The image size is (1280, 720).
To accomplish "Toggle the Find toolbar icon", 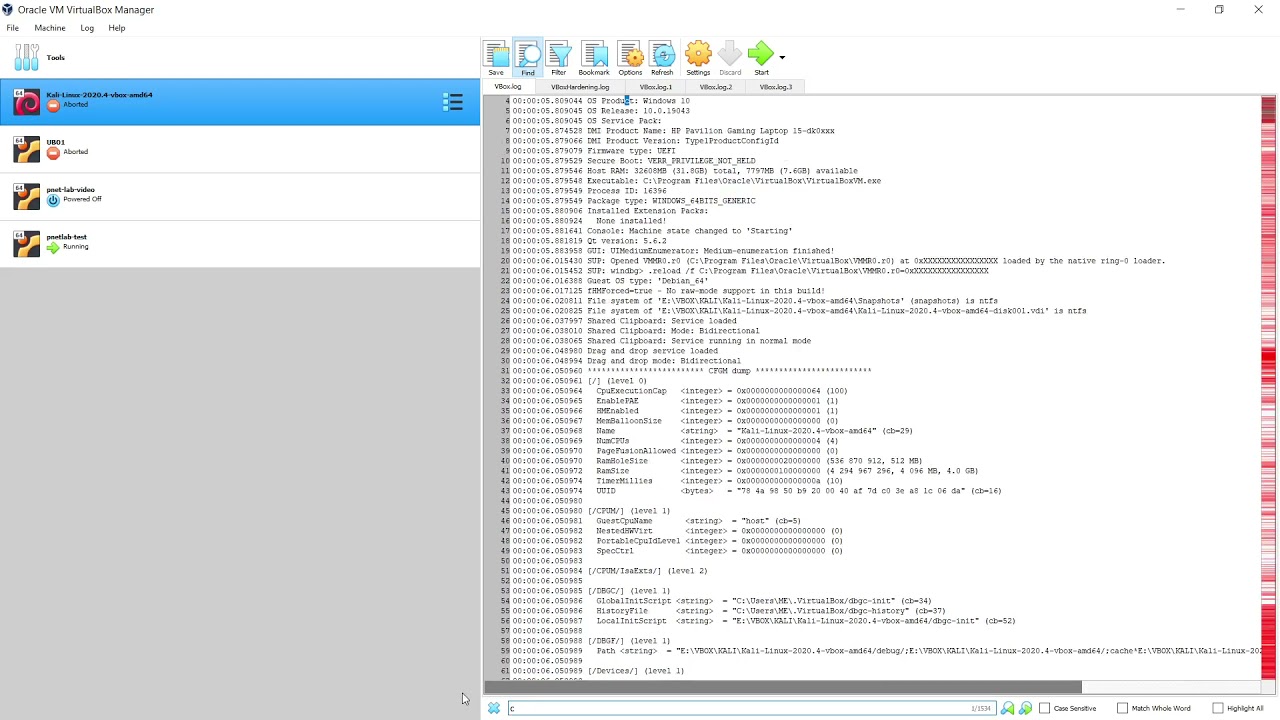I will pyautogui.click(x=528, y=58).
